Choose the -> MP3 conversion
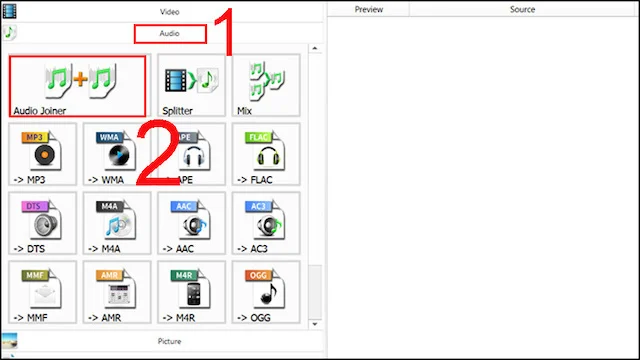 click(x=42, y=154)
